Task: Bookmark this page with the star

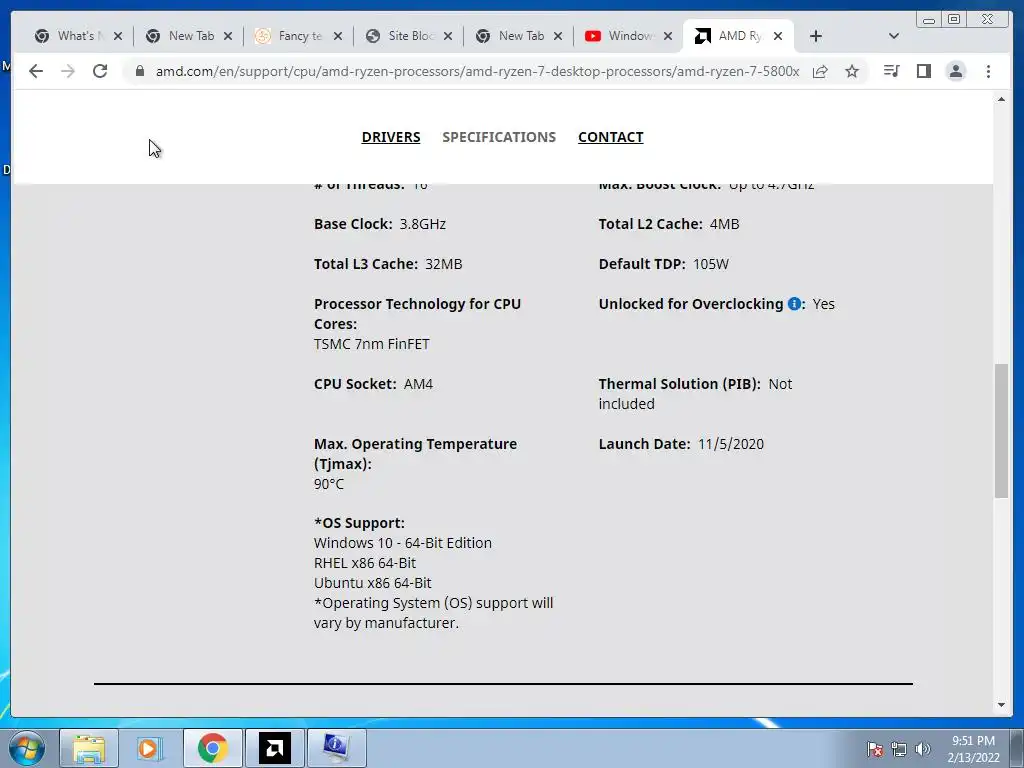Action: [852, 71]
